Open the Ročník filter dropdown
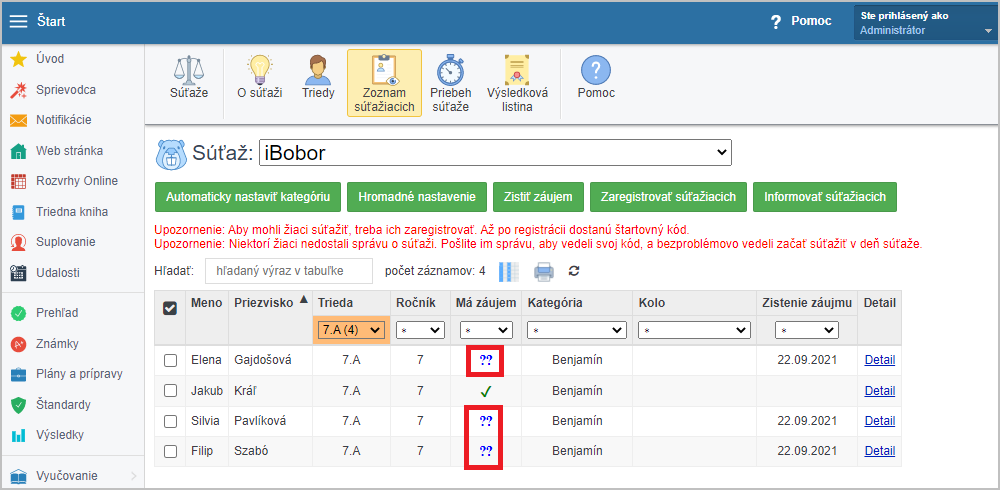 (420, 330)
